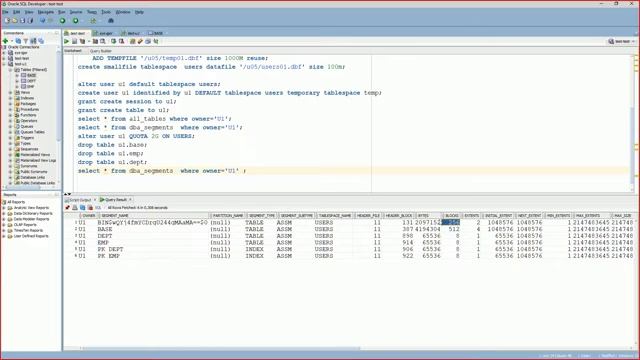Screen dimensions: 640x360
Task: Select the BASE table in Connections tree
Action: click(31, 76)
